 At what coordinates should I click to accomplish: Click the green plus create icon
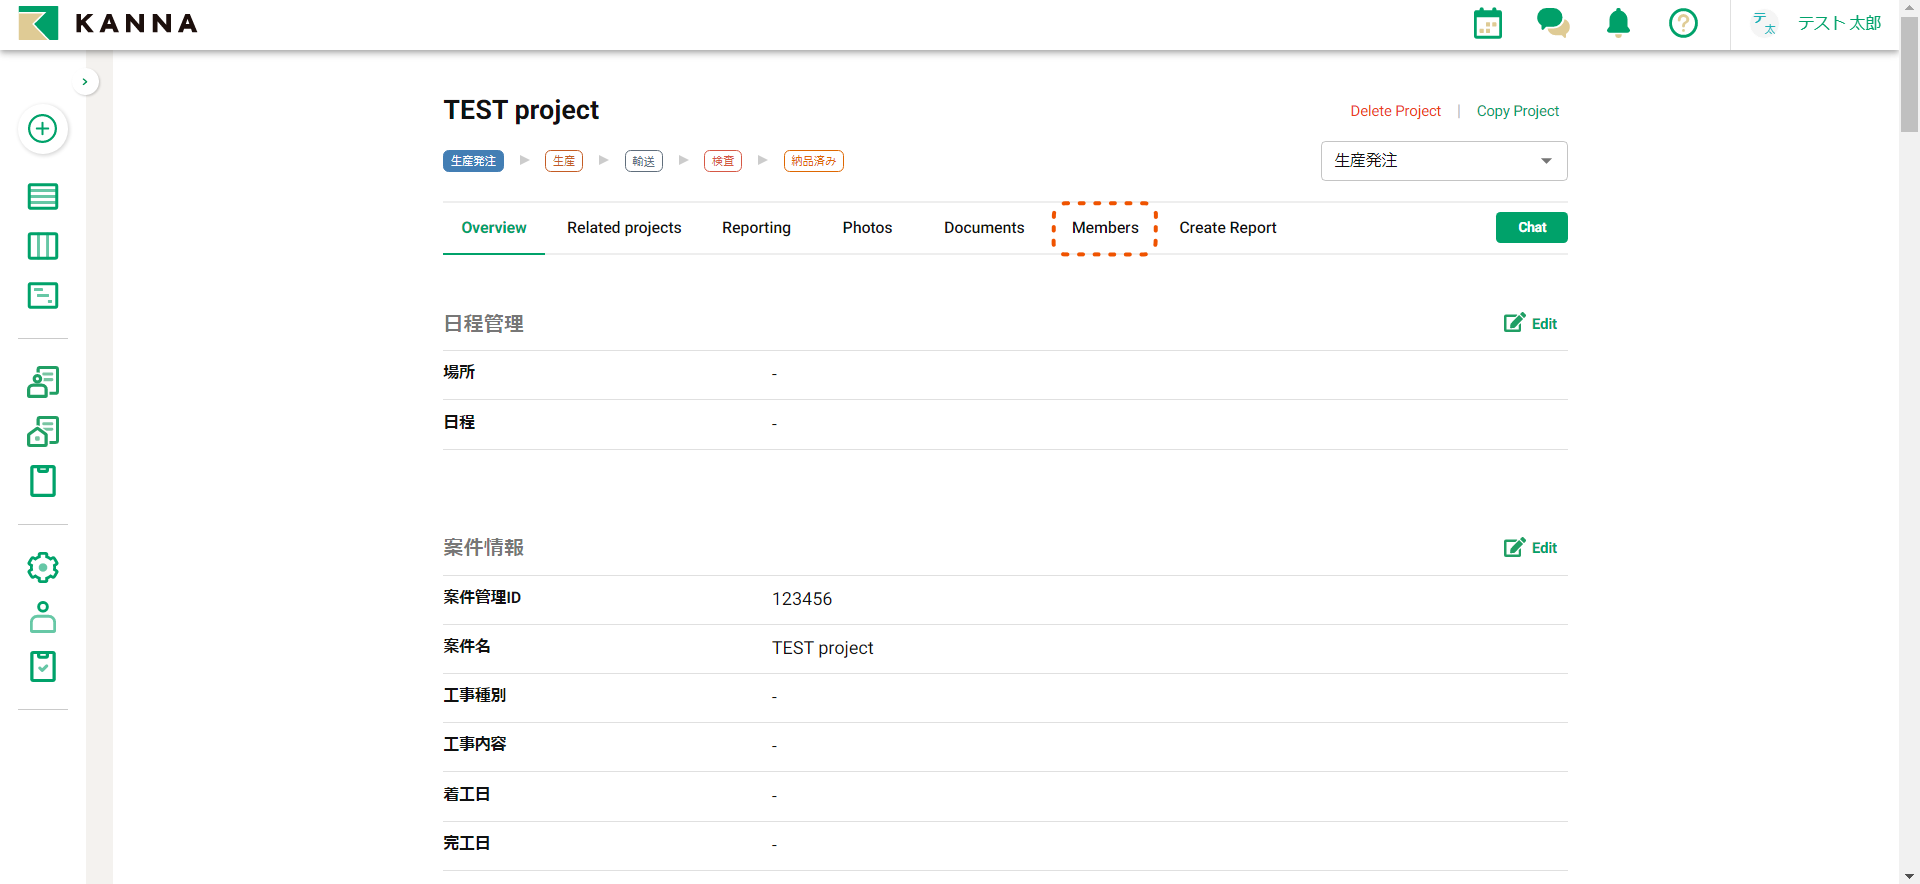tap(42, 129)
